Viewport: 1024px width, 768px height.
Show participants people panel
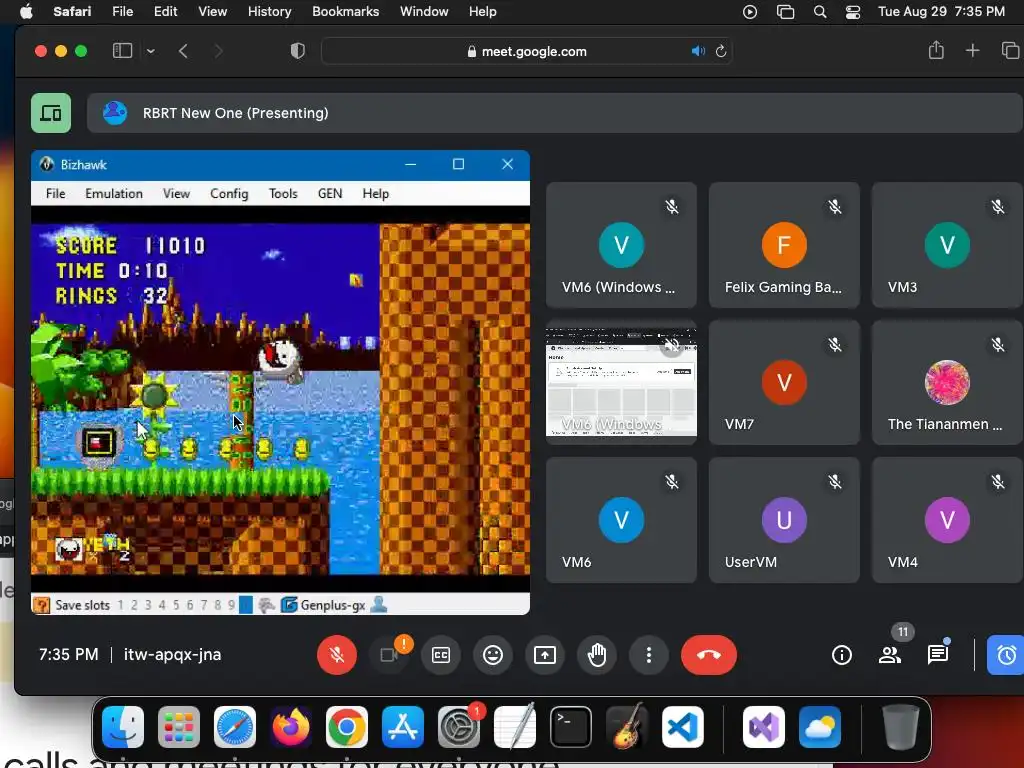(x=889, y=654)
